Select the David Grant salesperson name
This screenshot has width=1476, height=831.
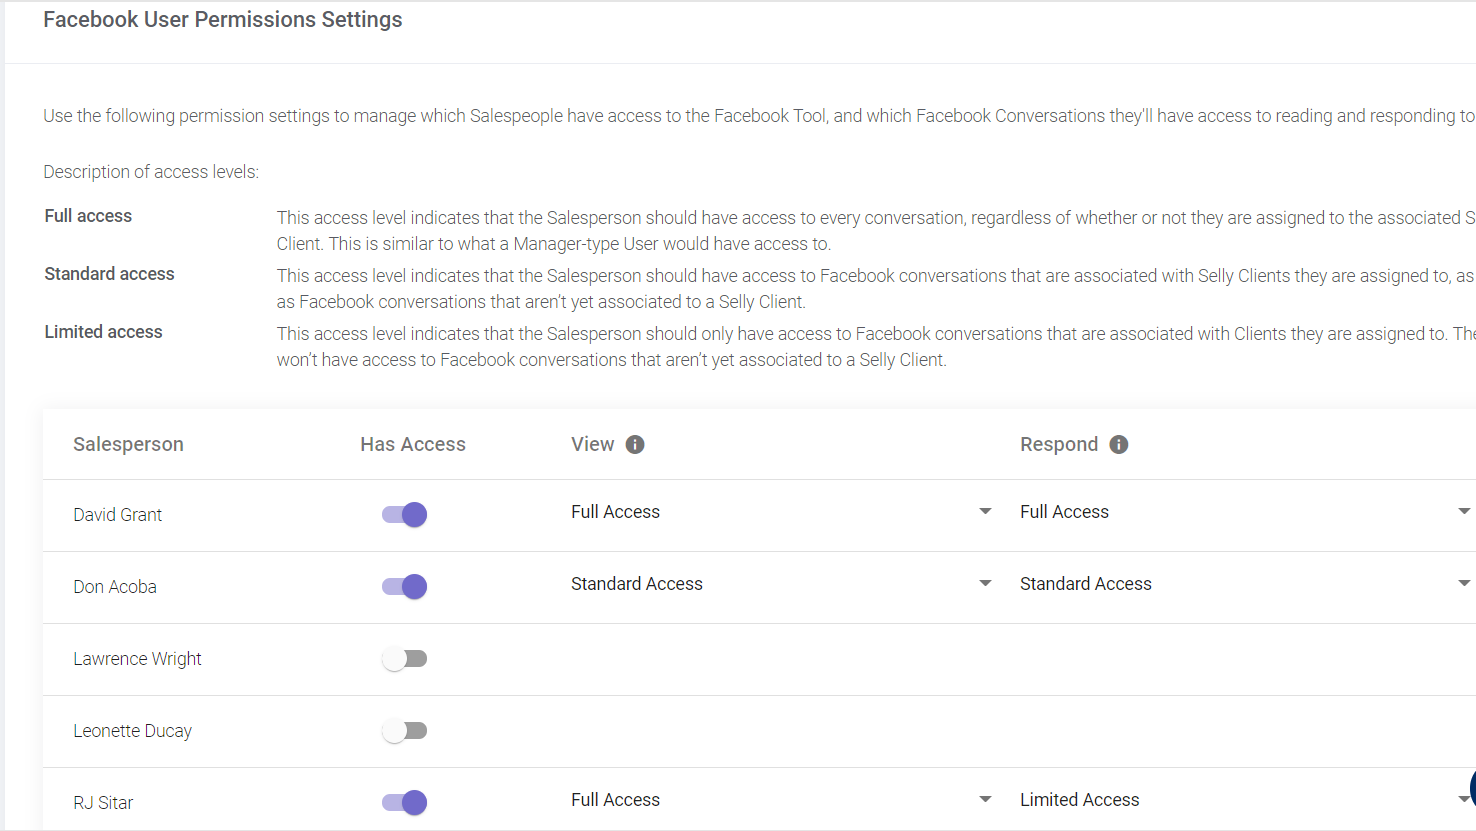(x=117, y=515)
